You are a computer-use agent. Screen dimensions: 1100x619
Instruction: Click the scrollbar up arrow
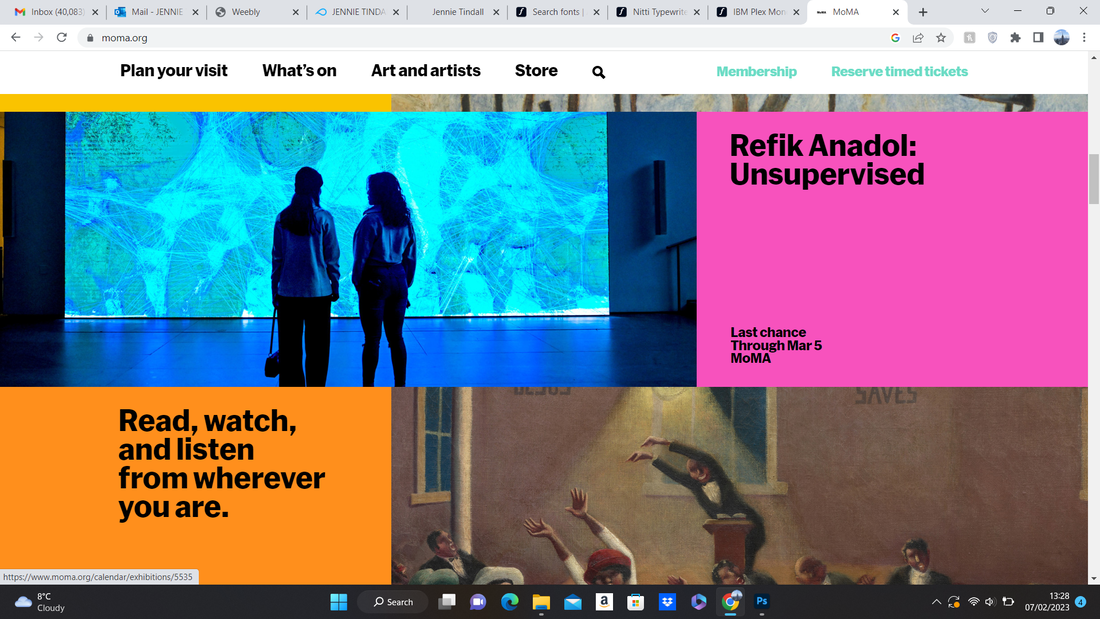[x=1094, y=58]
